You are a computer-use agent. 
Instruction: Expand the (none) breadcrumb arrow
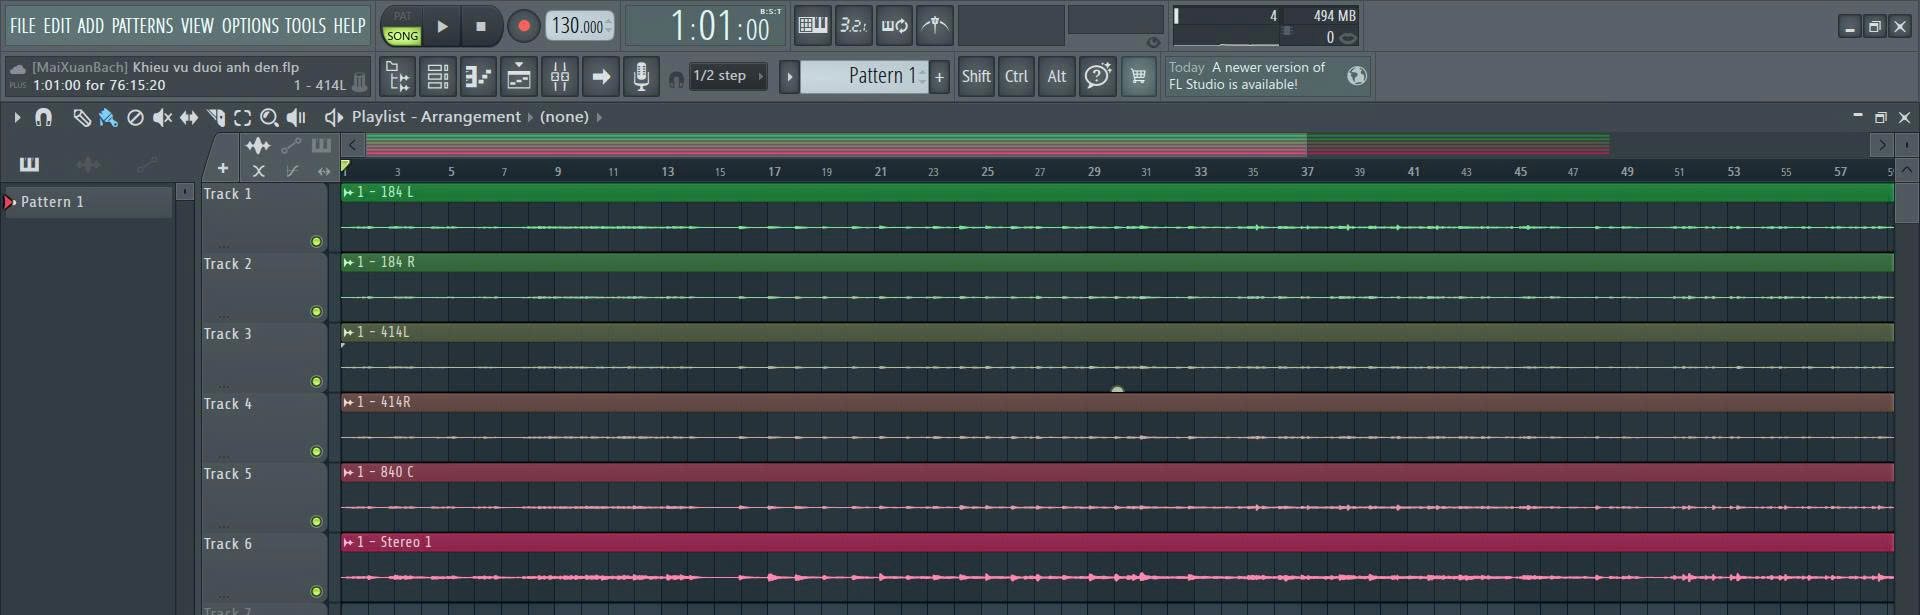(599, 117)
